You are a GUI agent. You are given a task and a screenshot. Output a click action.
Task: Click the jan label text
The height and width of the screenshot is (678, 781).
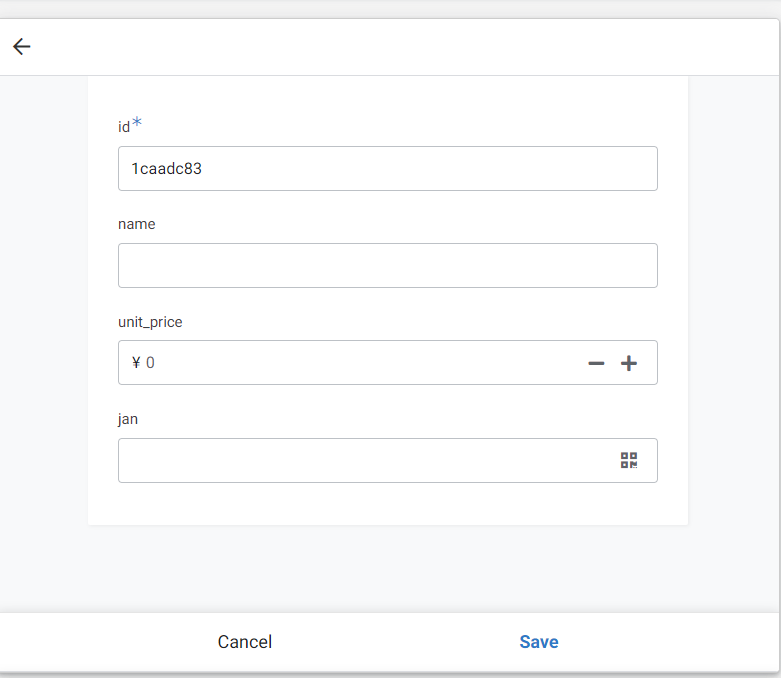tap(128, 419)
